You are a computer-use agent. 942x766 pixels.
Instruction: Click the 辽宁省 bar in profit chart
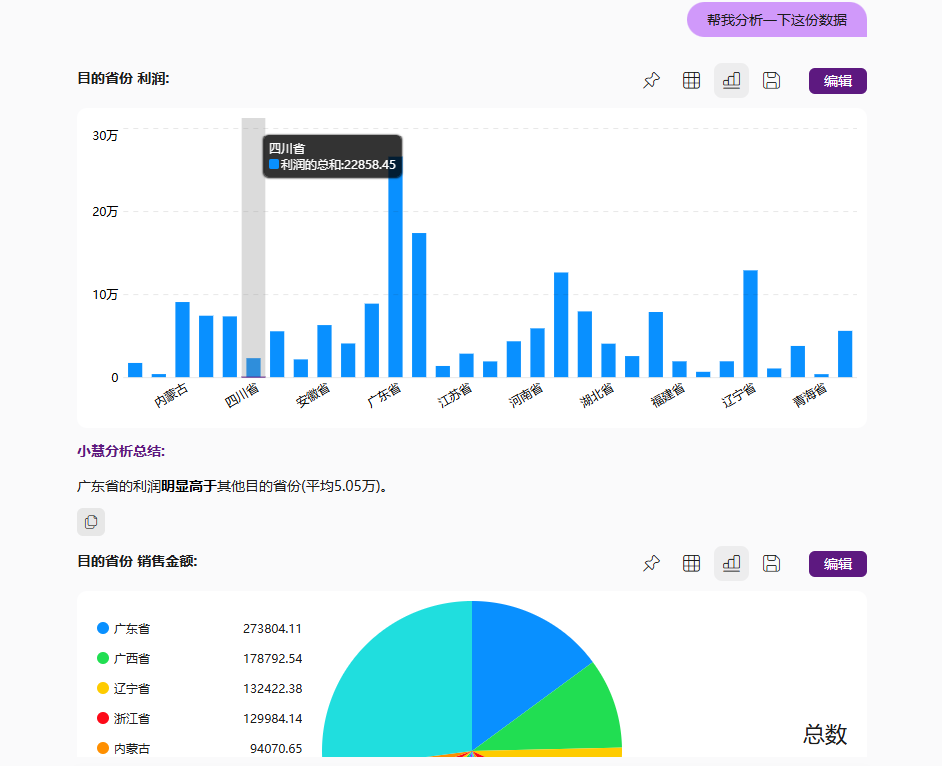click(x=750, y=324)
